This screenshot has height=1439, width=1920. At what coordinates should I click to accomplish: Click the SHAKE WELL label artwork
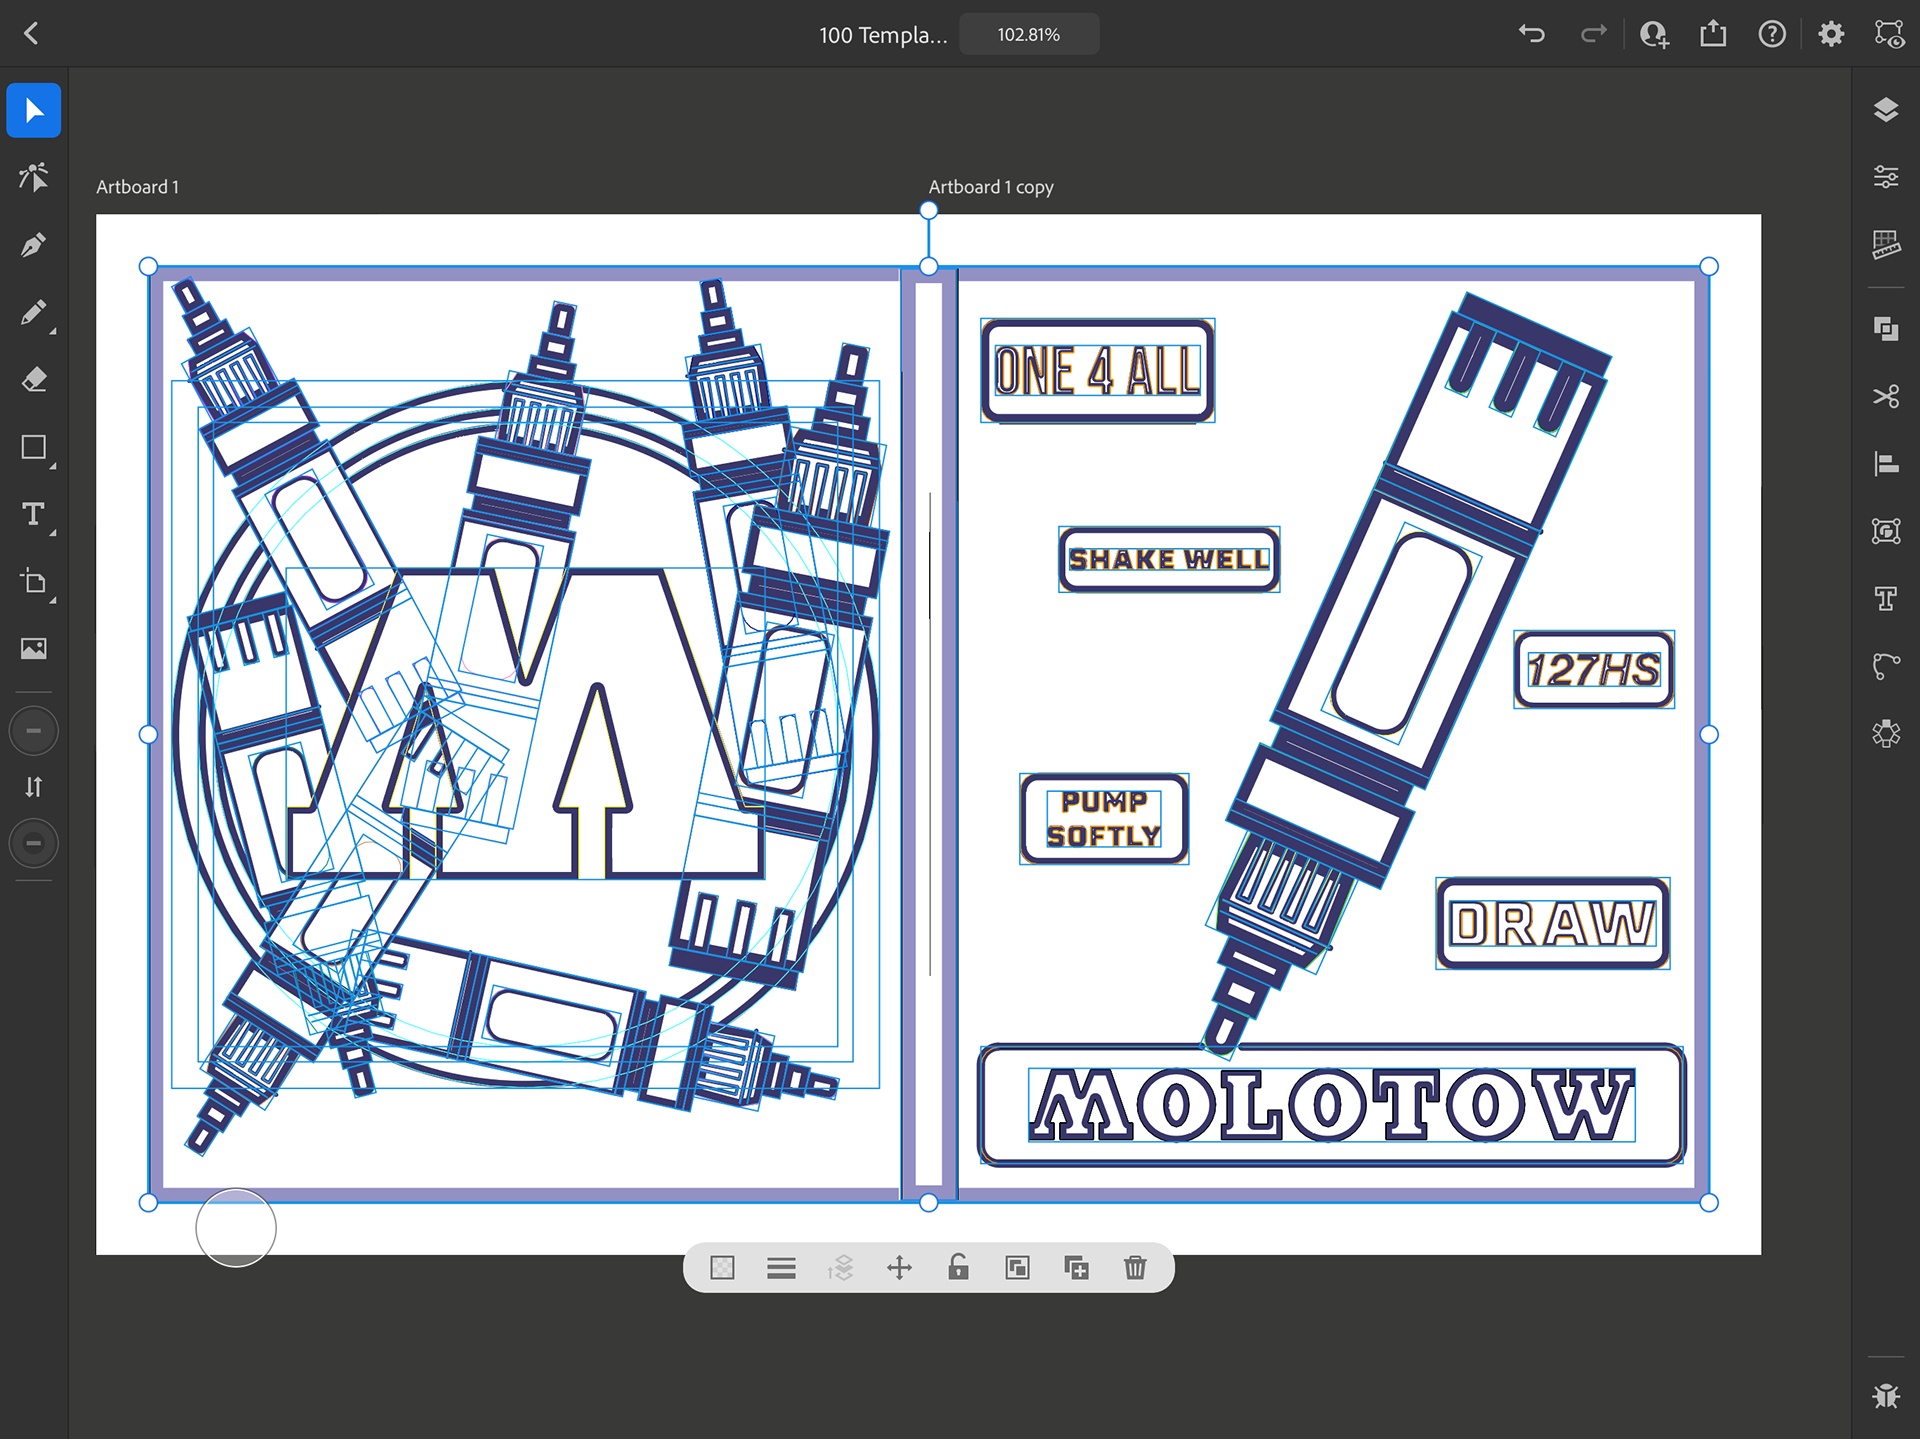click(1169, 559)
